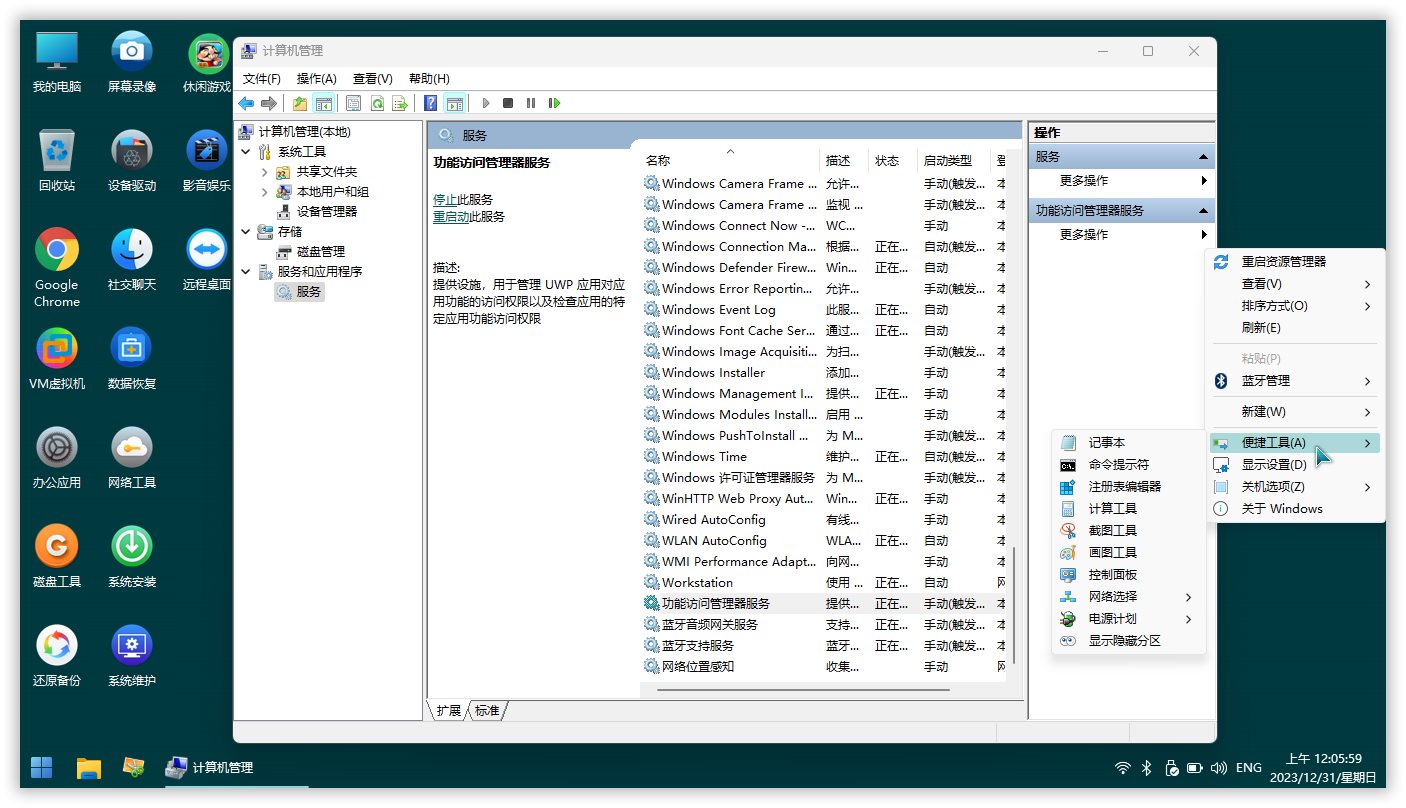Sort services by the 启动类型 column header

pyautogui.click(x=954, y=160)
